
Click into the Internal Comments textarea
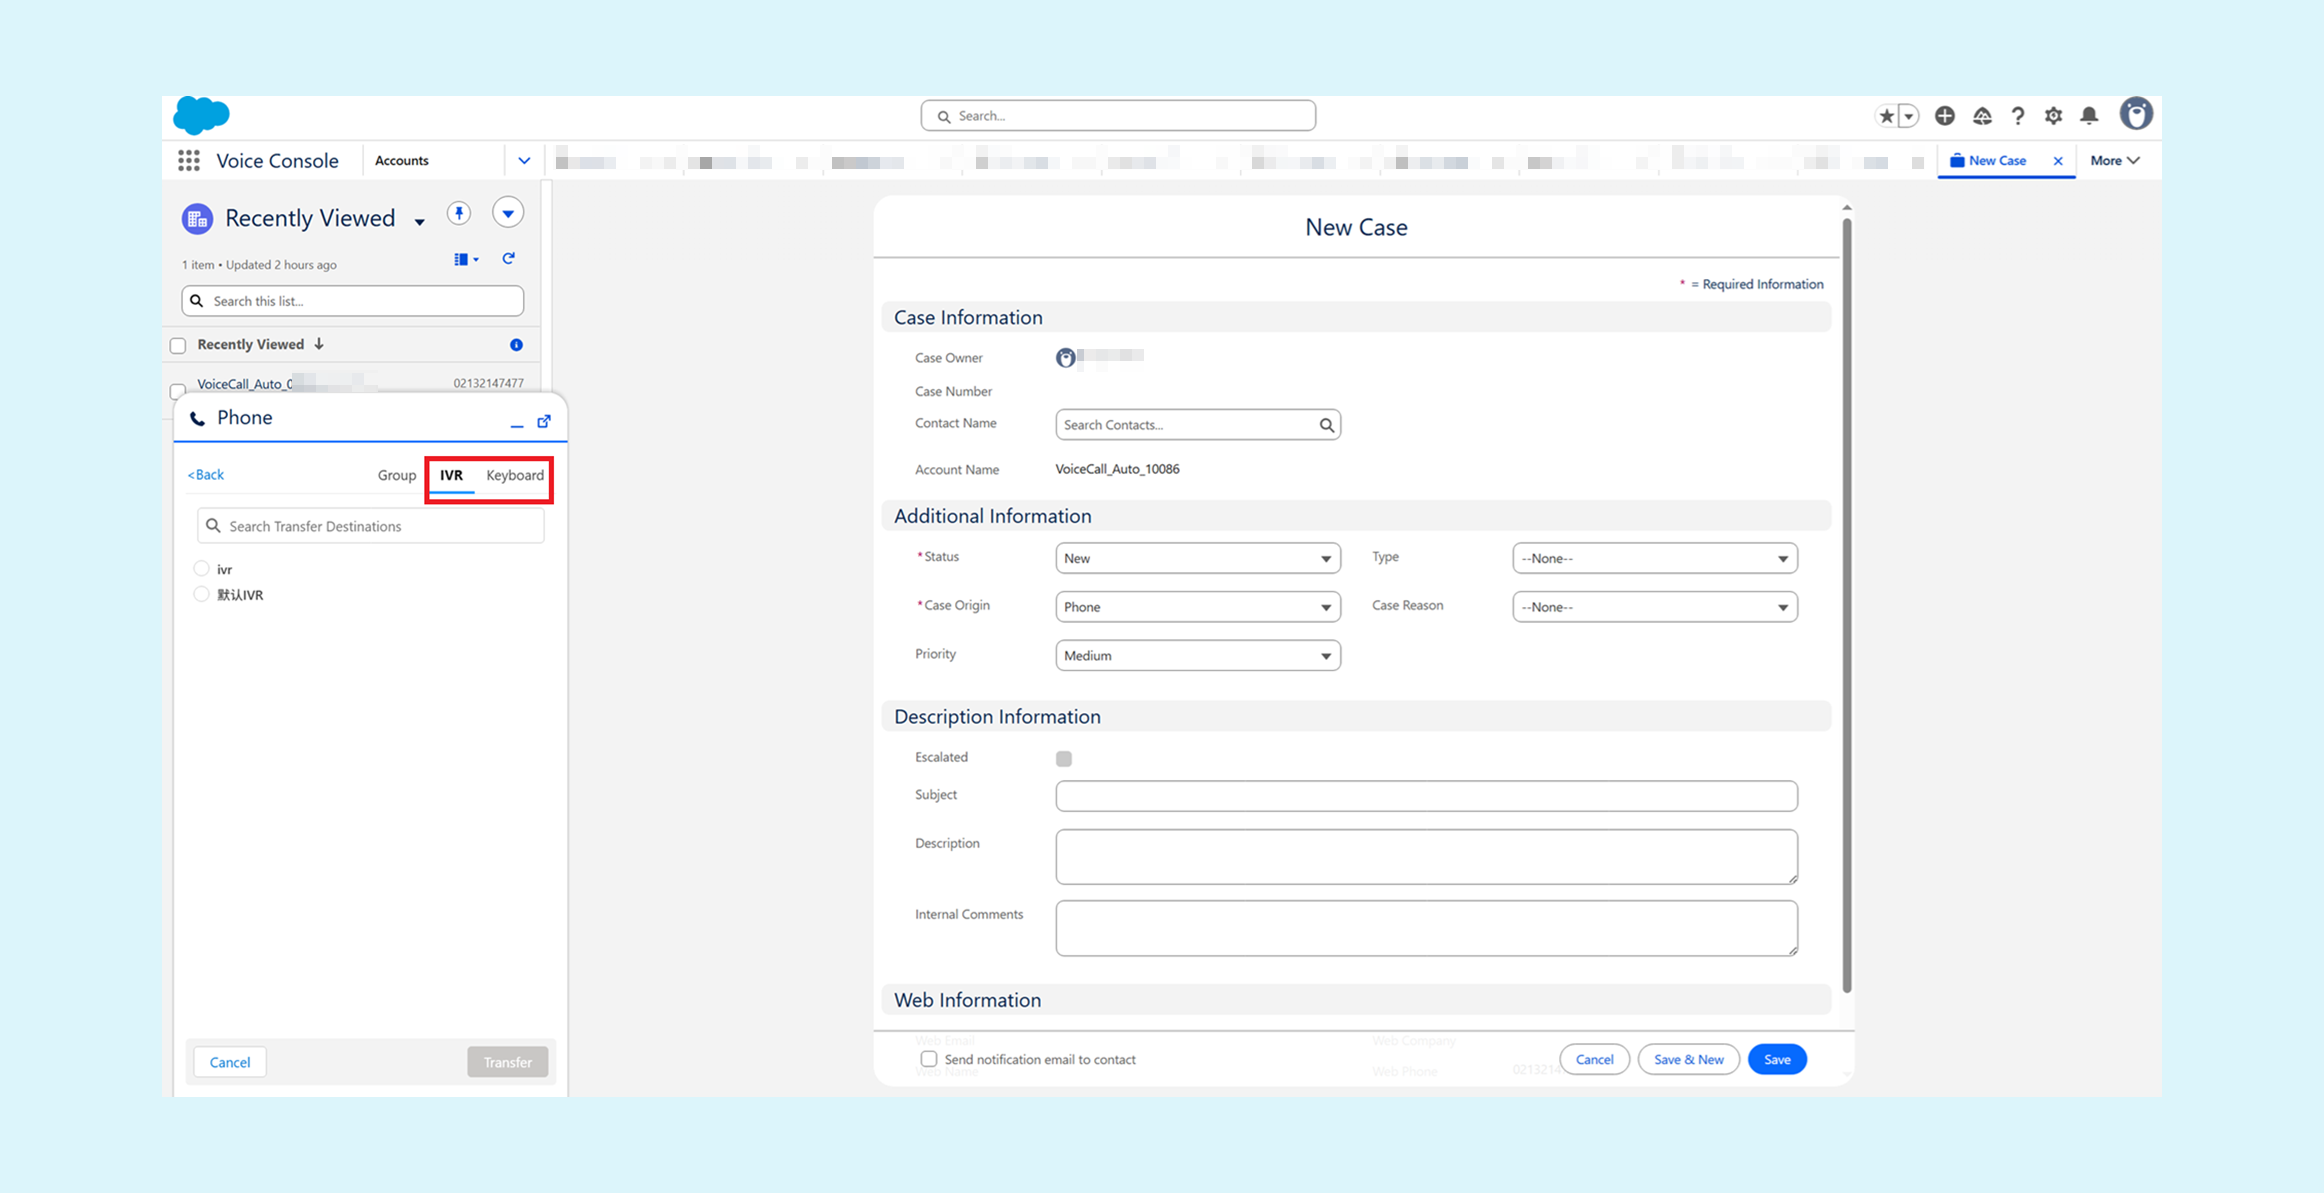[1427, 928]
